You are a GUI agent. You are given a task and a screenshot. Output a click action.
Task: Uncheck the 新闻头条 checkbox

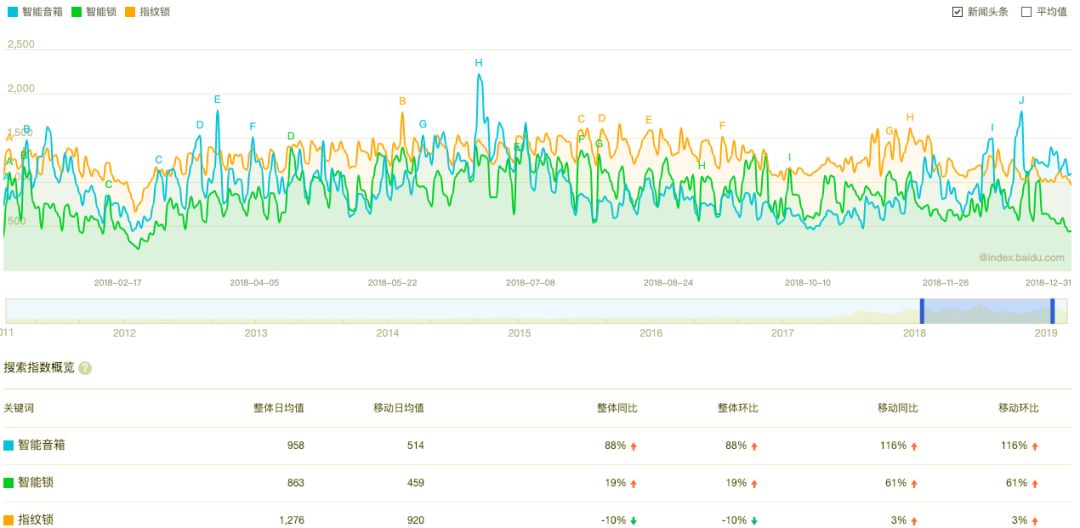coord(958,12)
